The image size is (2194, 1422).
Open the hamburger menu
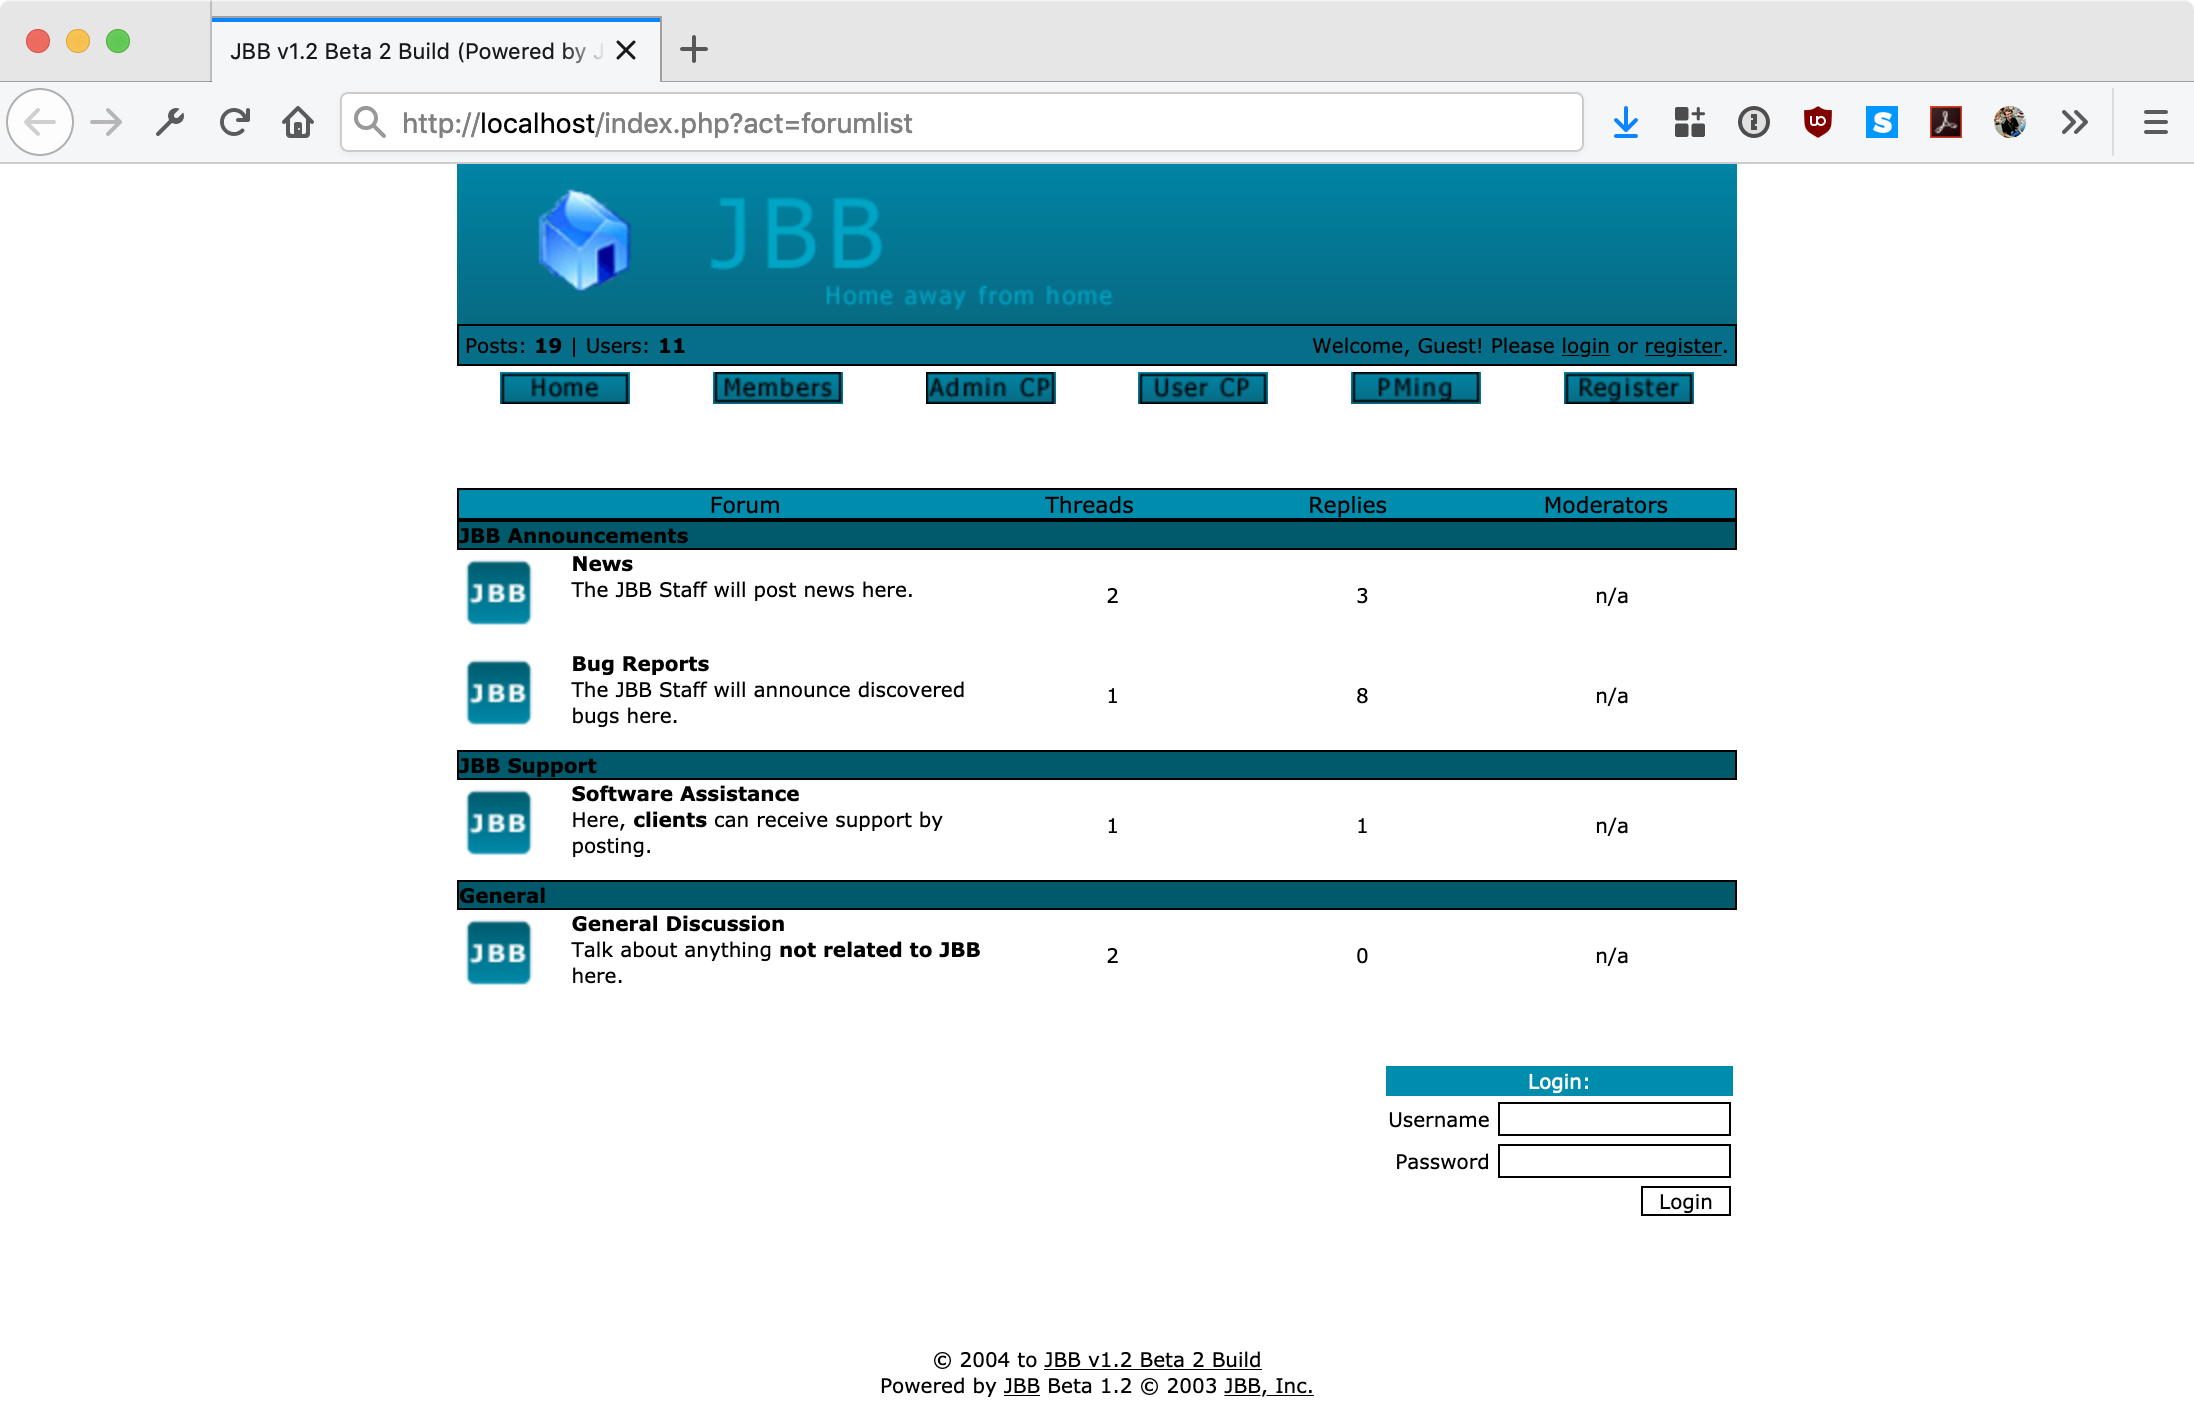(2154, 122)
